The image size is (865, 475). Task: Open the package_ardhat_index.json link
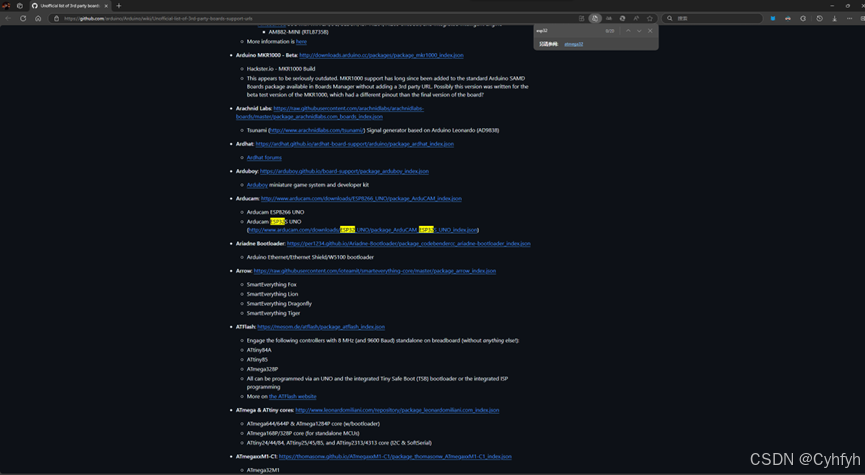355,144
